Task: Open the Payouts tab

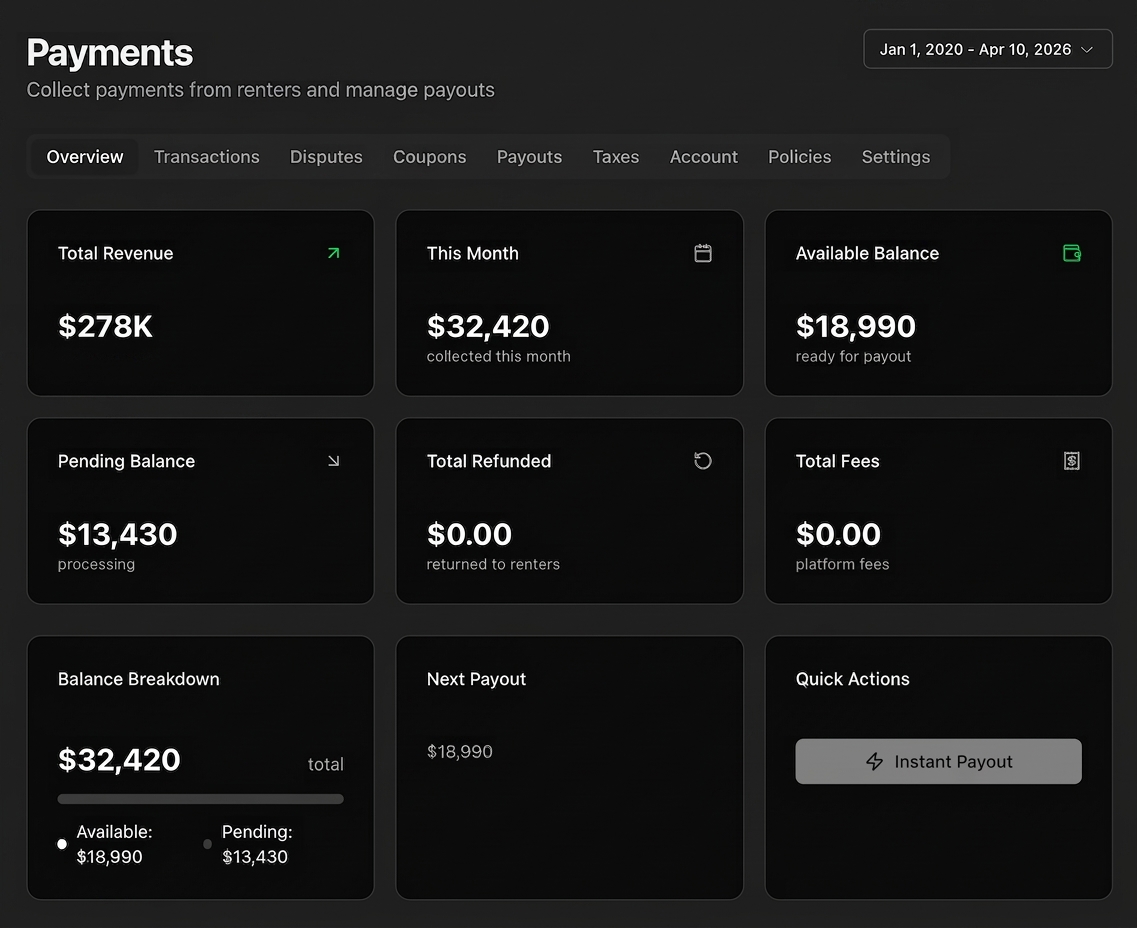Action: click(x=529, y=156)
